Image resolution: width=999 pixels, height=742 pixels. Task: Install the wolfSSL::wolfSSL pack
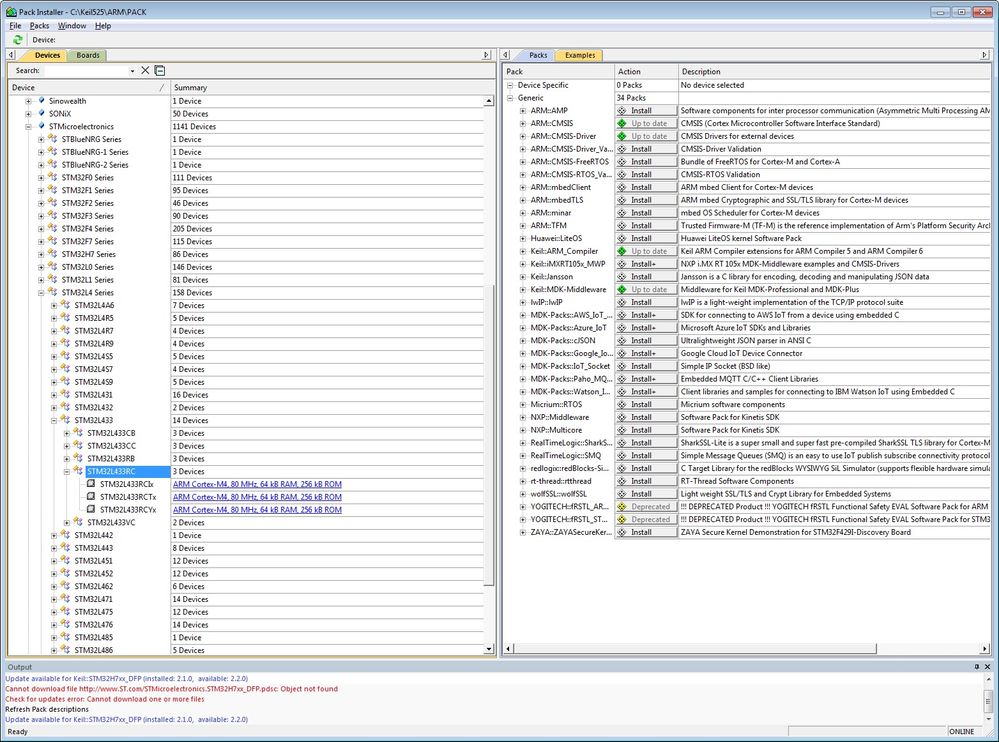[x=646, y=494]
